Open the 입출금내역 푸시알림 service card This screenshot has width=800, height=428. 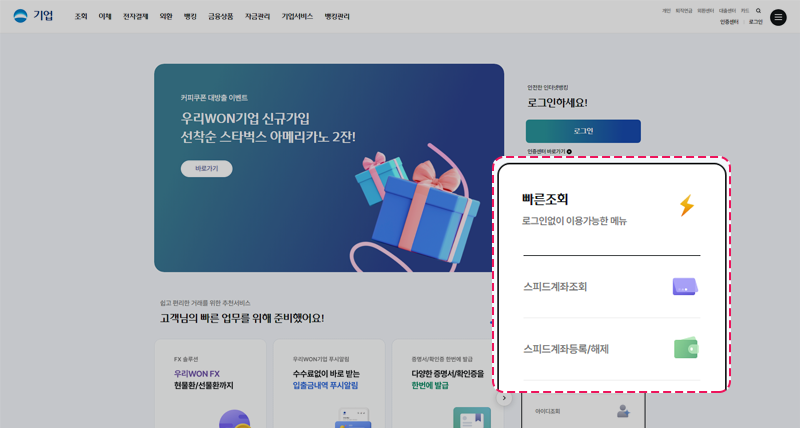tap(329, 384)
